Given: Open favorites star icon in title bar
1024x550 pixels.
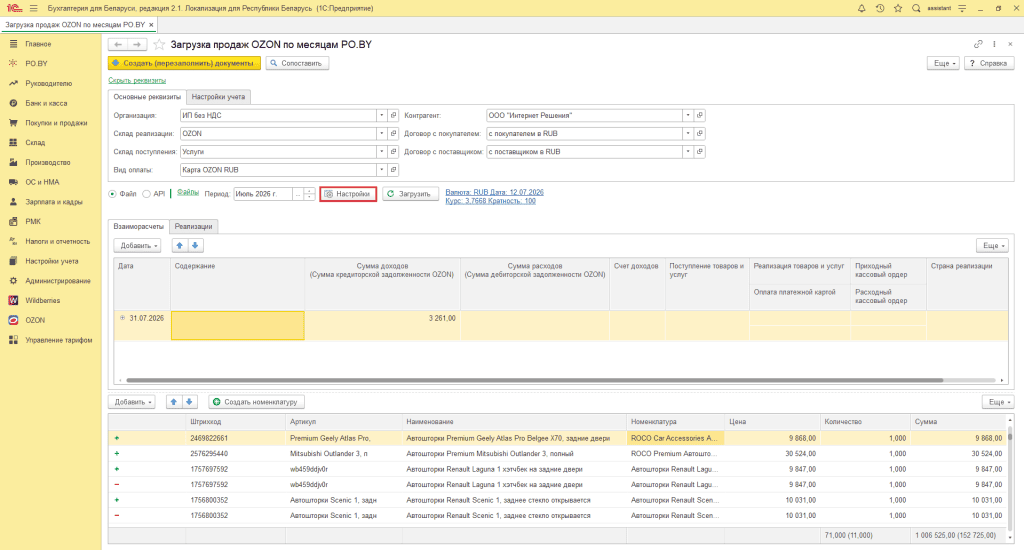Looking at the screenshot, I should (898, 8).
